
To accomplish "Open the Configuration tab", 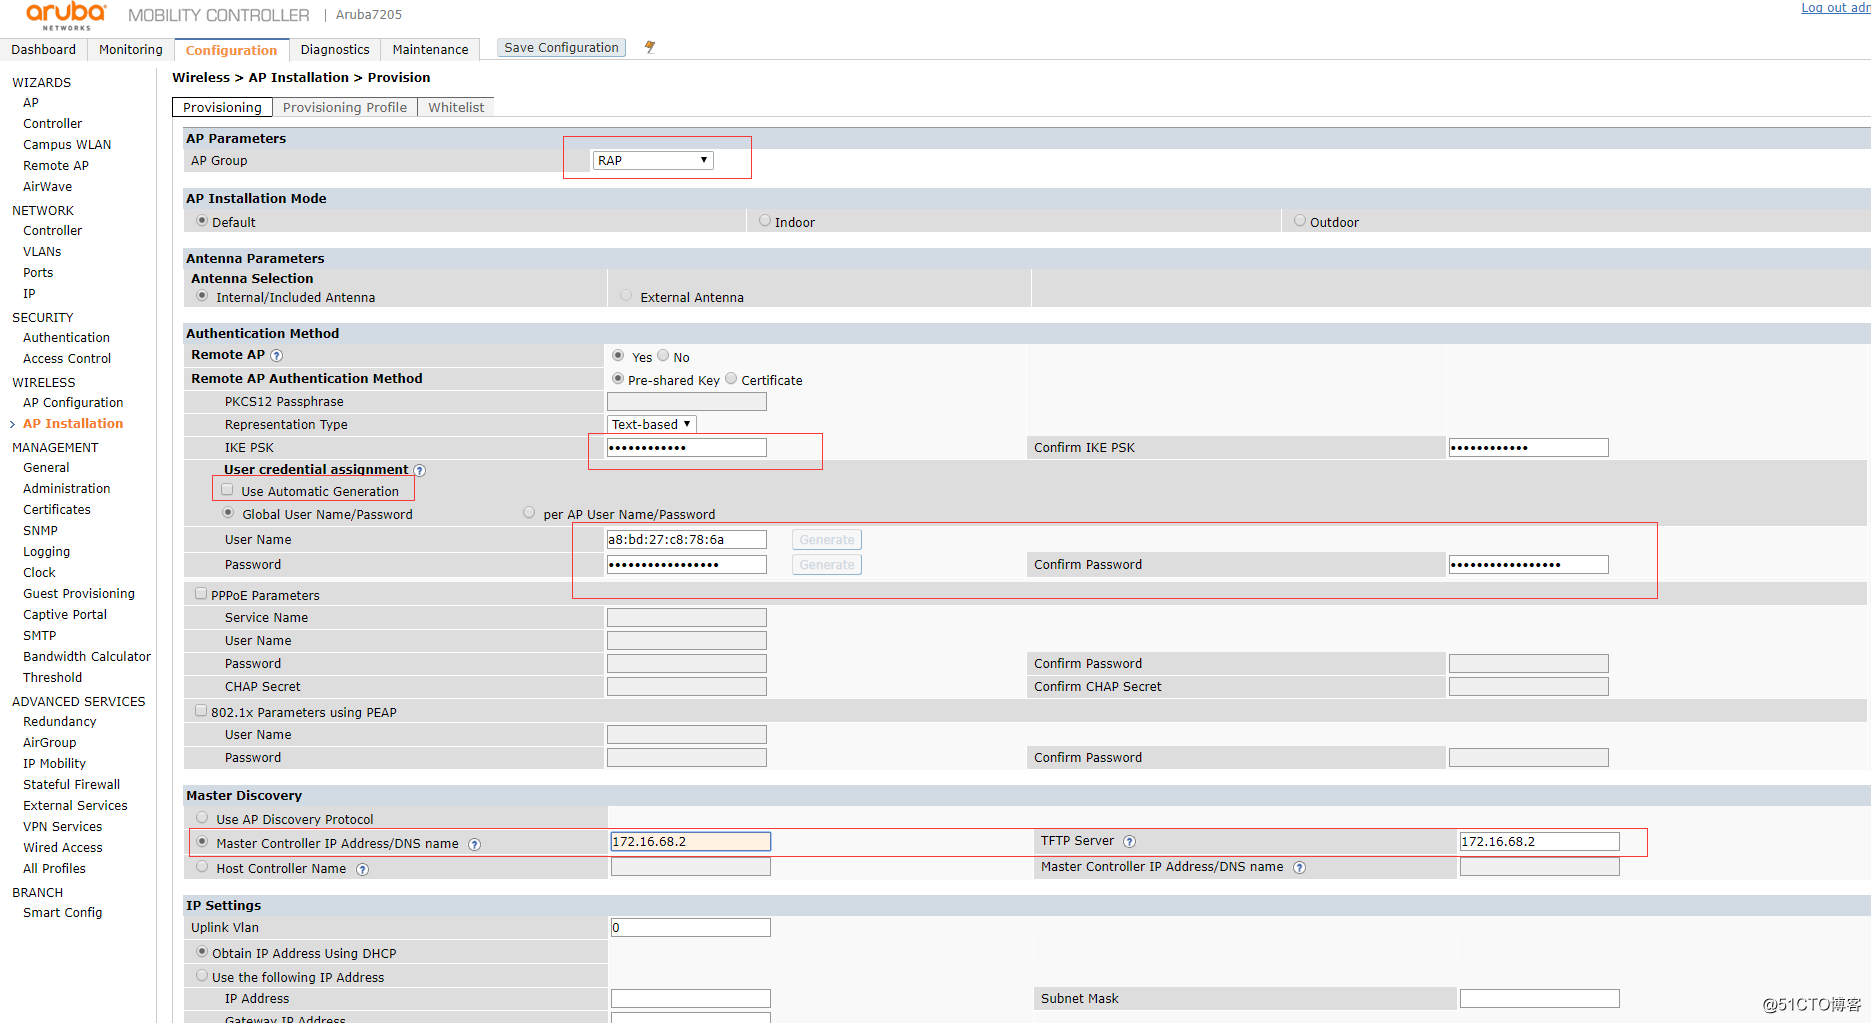I will 231,50.
